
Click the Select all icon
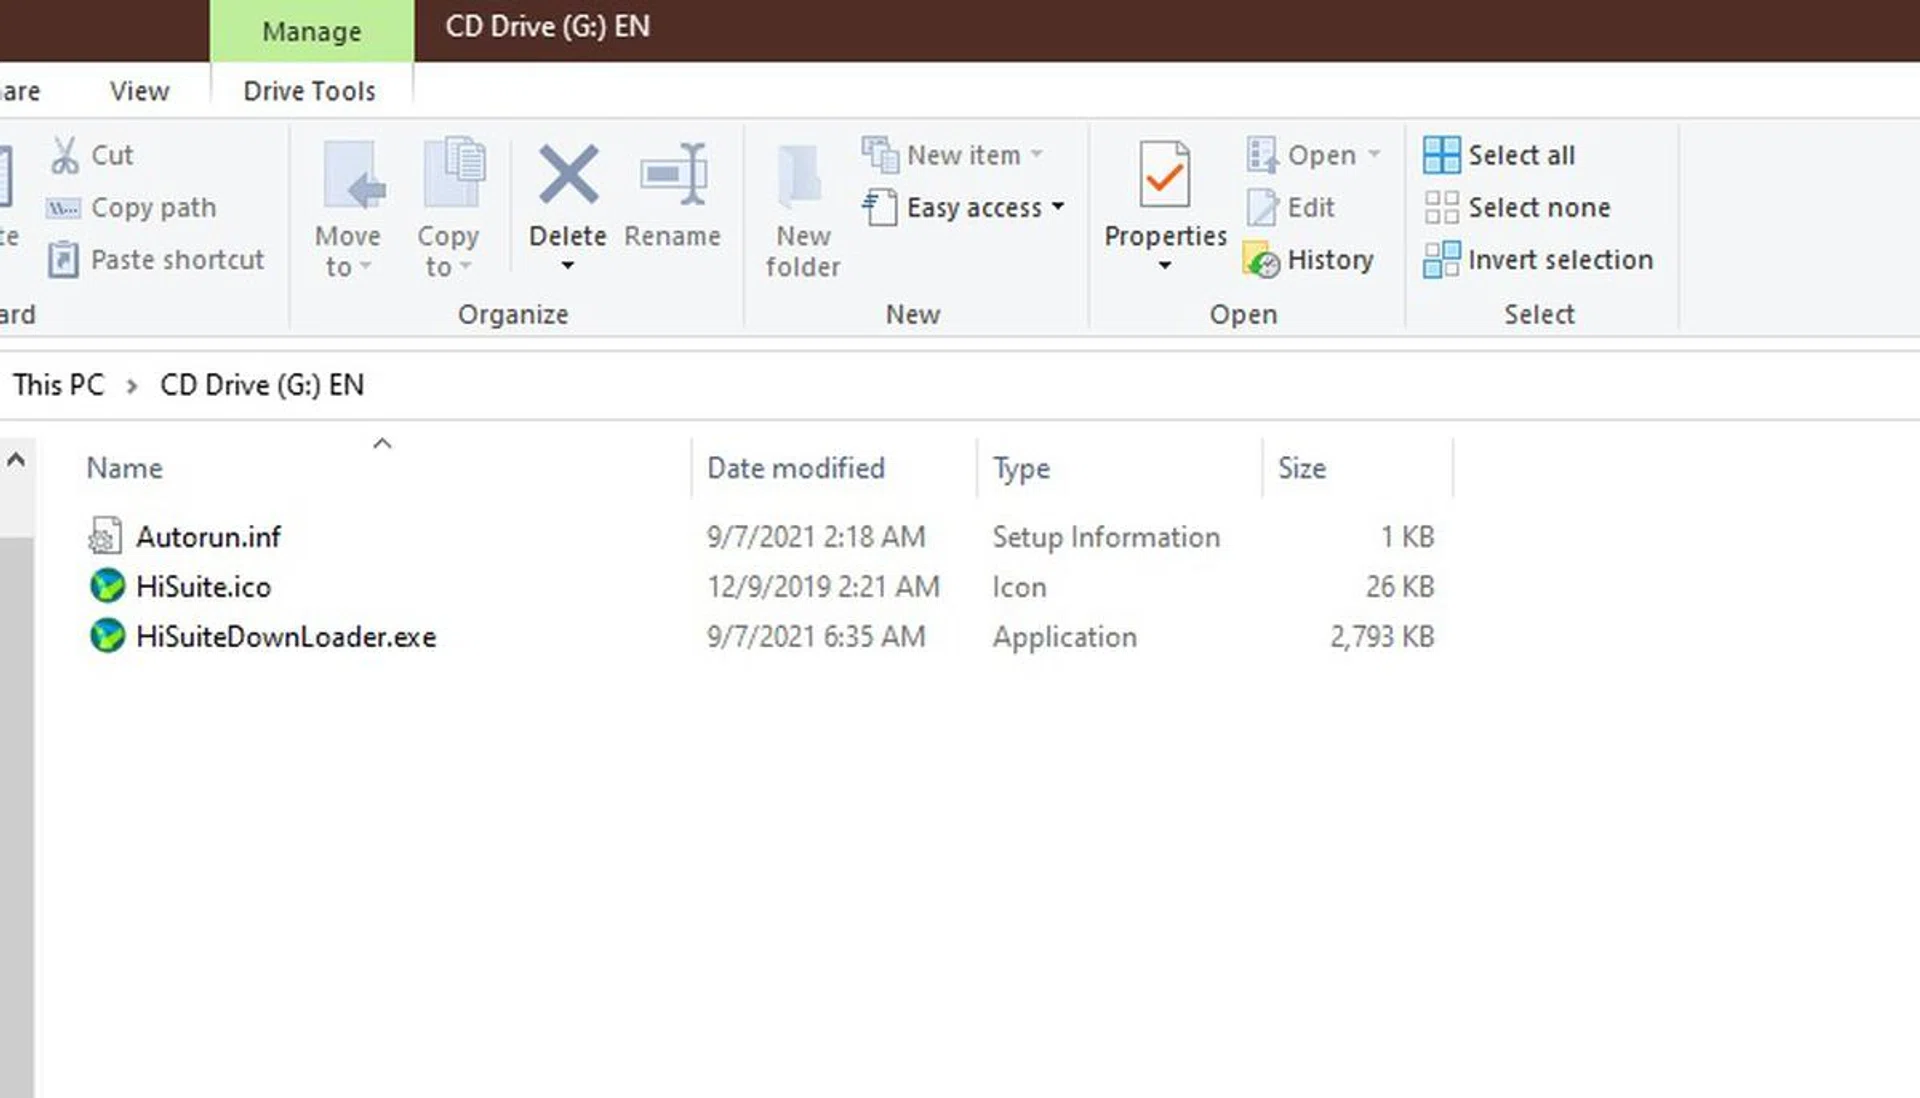tap(1441, 156)
